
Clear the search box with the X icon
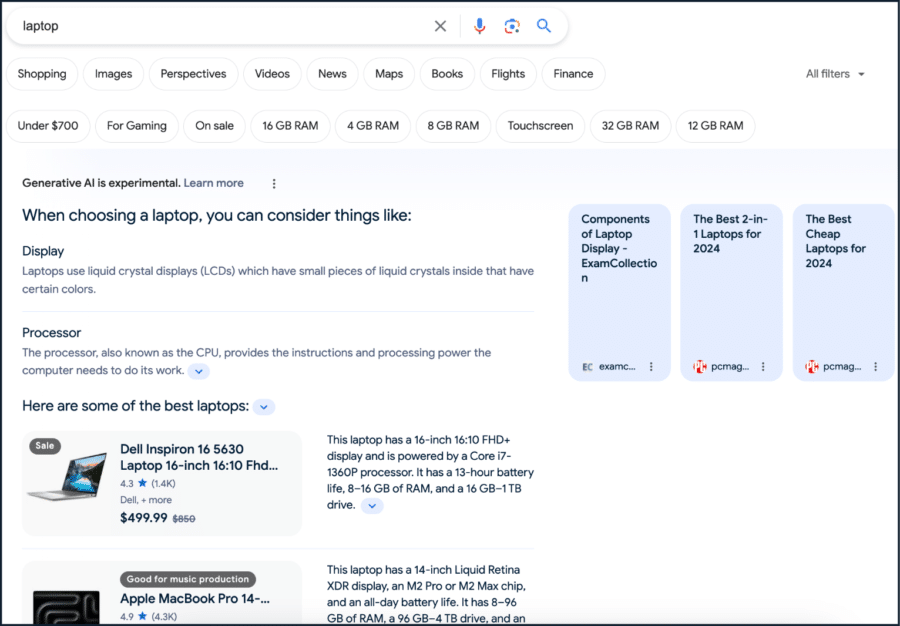[440, 26]
